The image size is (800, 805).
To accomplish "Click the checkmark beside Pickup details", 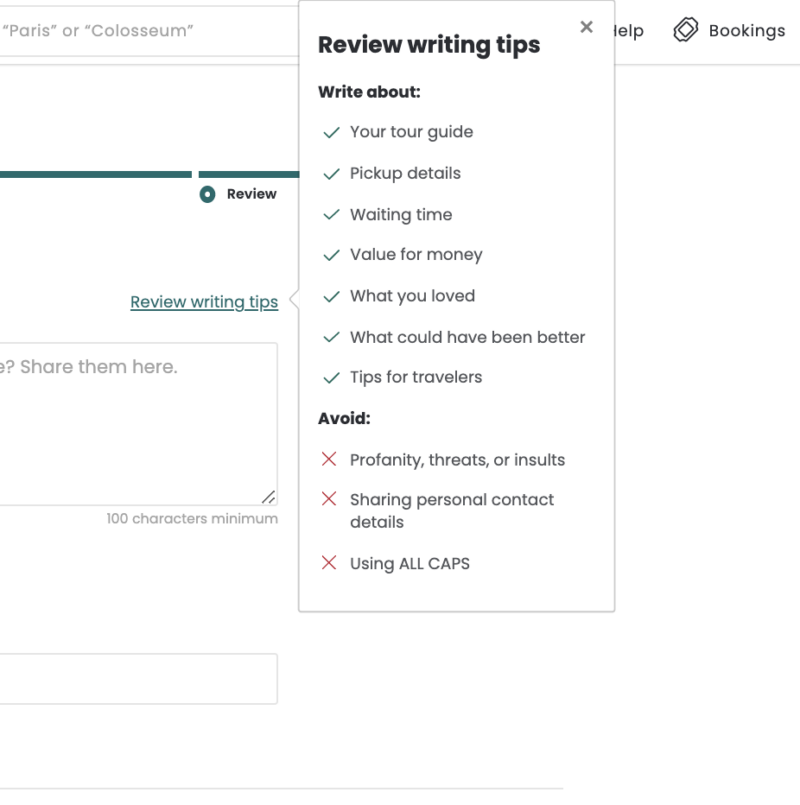I will pyautogui.click(x=331, y=173).
